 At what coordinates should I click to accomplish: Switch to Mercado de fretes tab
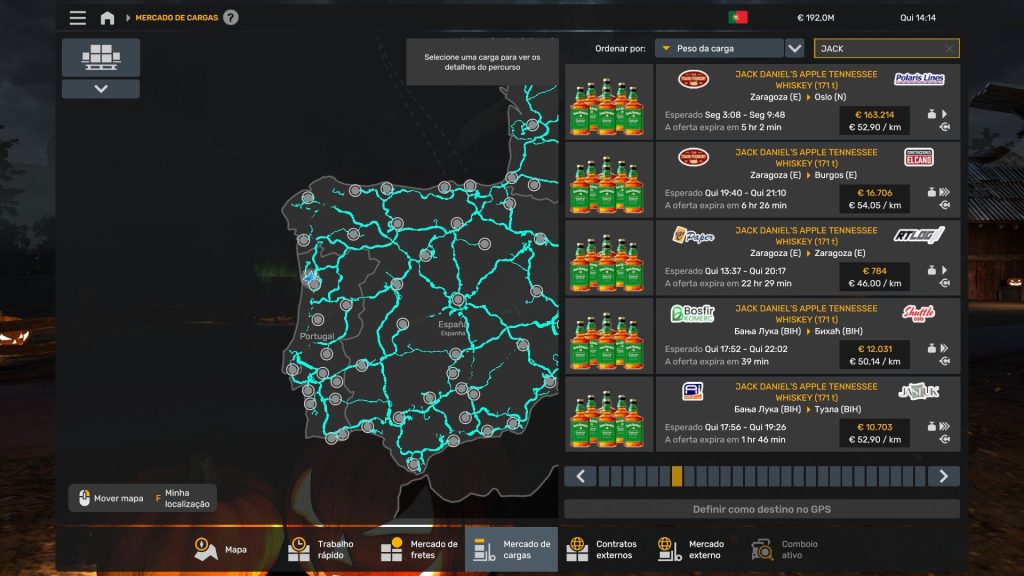[419, 549]
